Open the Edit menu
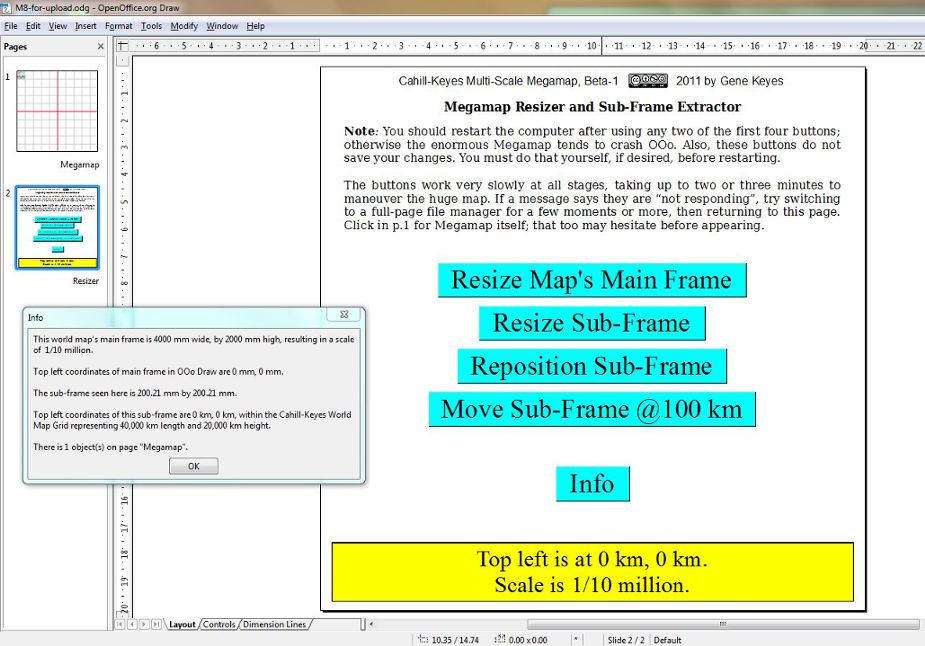Image resolution: width=925 pixels, height=646 pixels. (33, 26)
